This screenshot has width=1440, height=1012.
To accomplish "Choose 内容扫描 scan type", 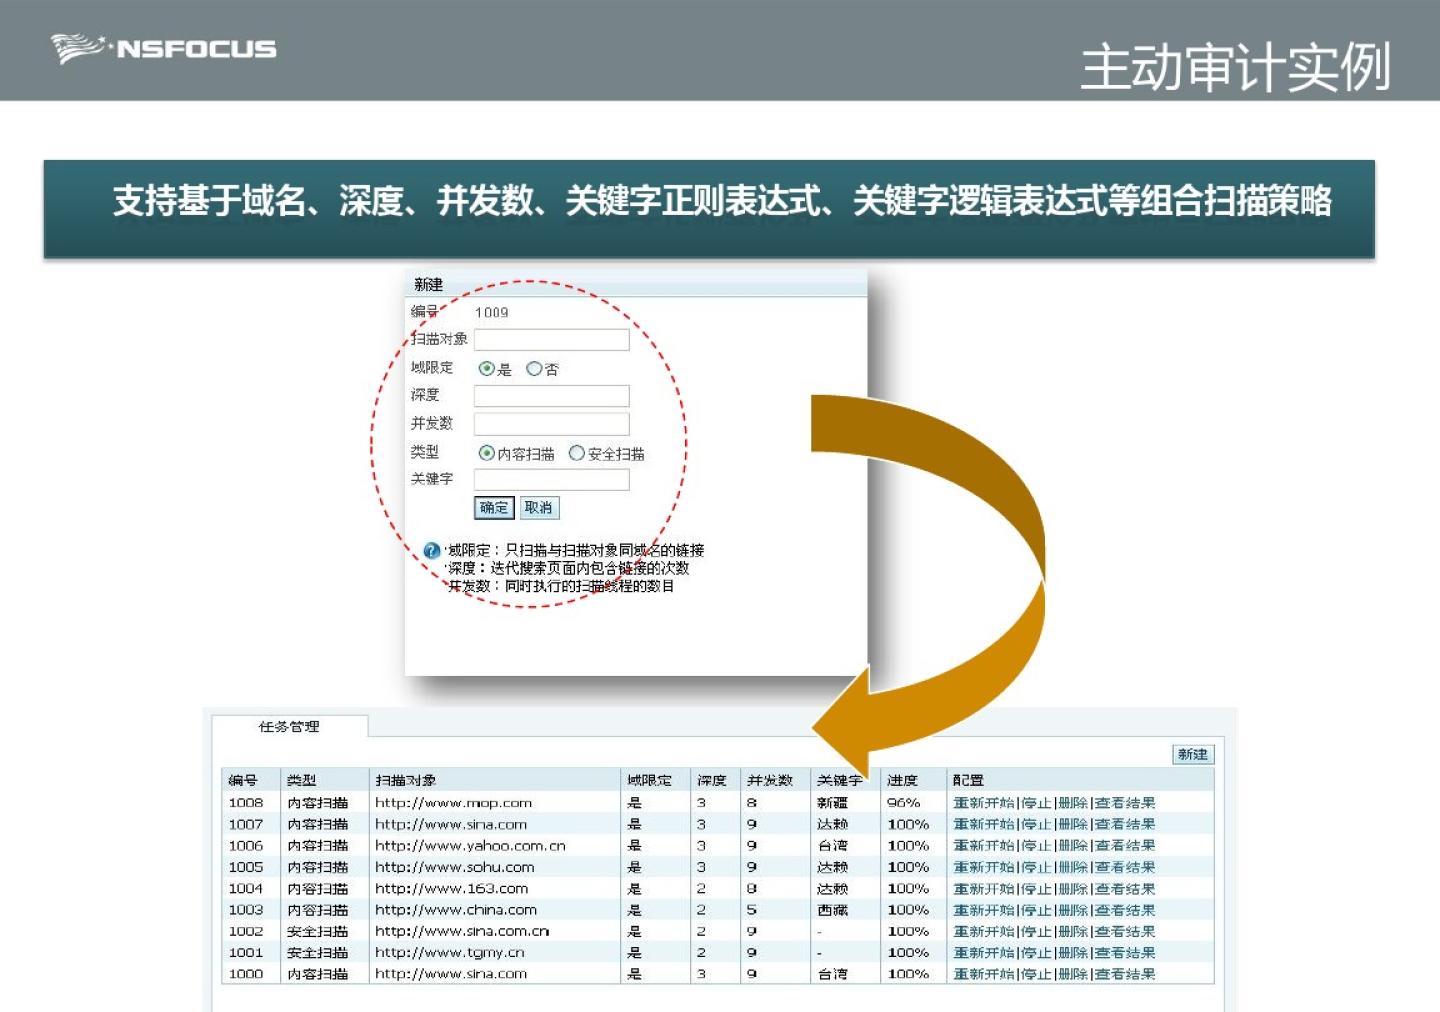I will [x=486, y=453].
